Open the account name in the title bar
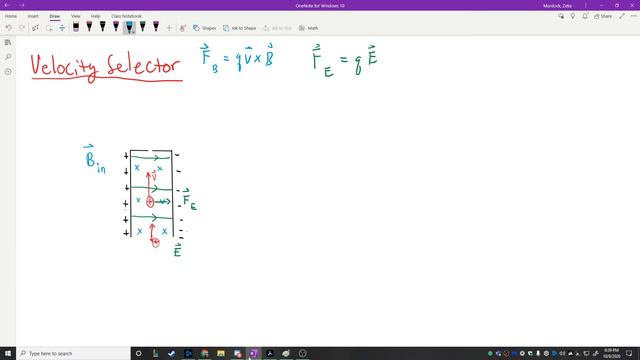This screenshot has width=640, height=360. pyautogui.click(x=557, y=6)
